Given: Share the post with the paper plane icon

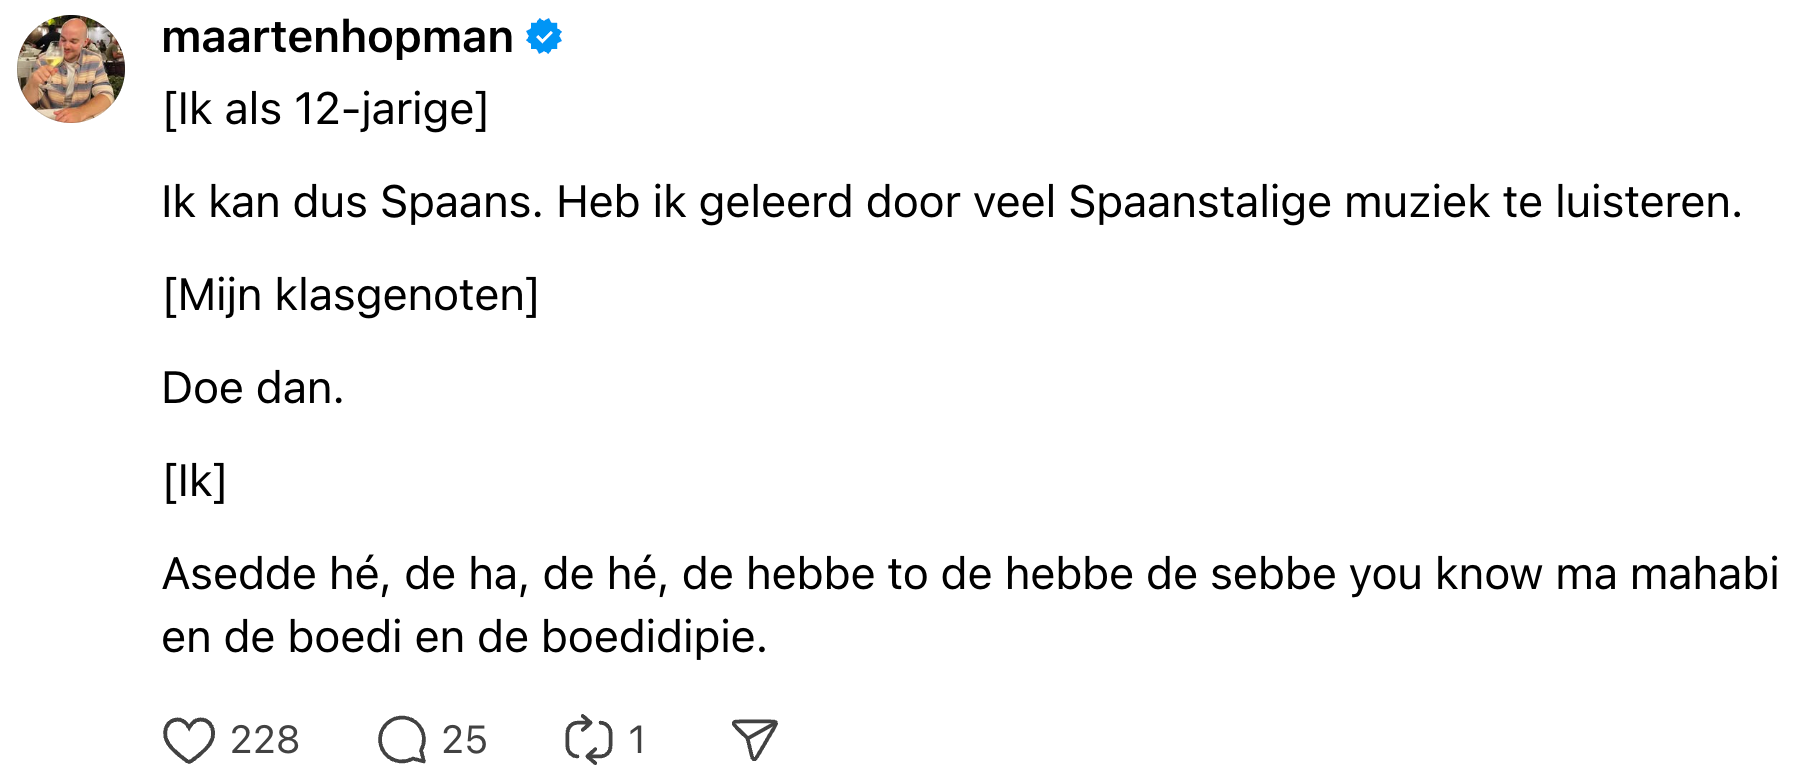Looking at the screenshot, I should [x=754, y=741].
